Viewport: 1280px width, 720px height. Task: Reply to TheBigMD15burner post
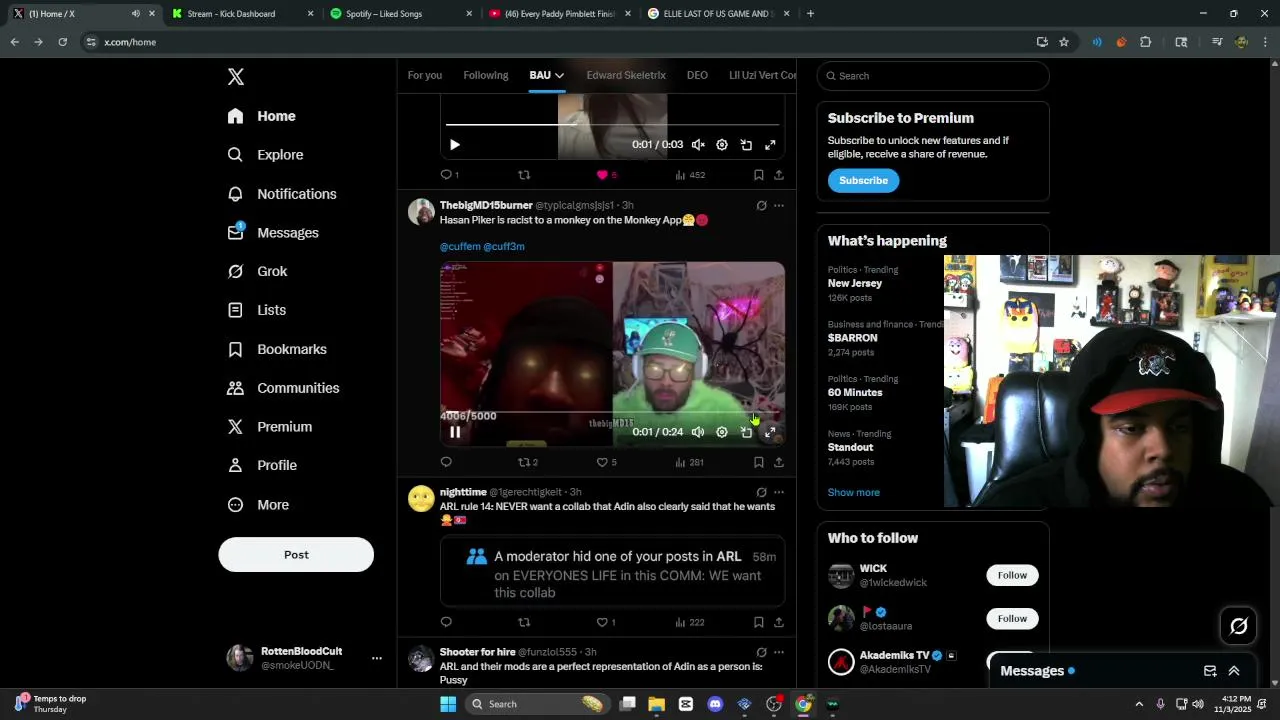coord(446,462)
